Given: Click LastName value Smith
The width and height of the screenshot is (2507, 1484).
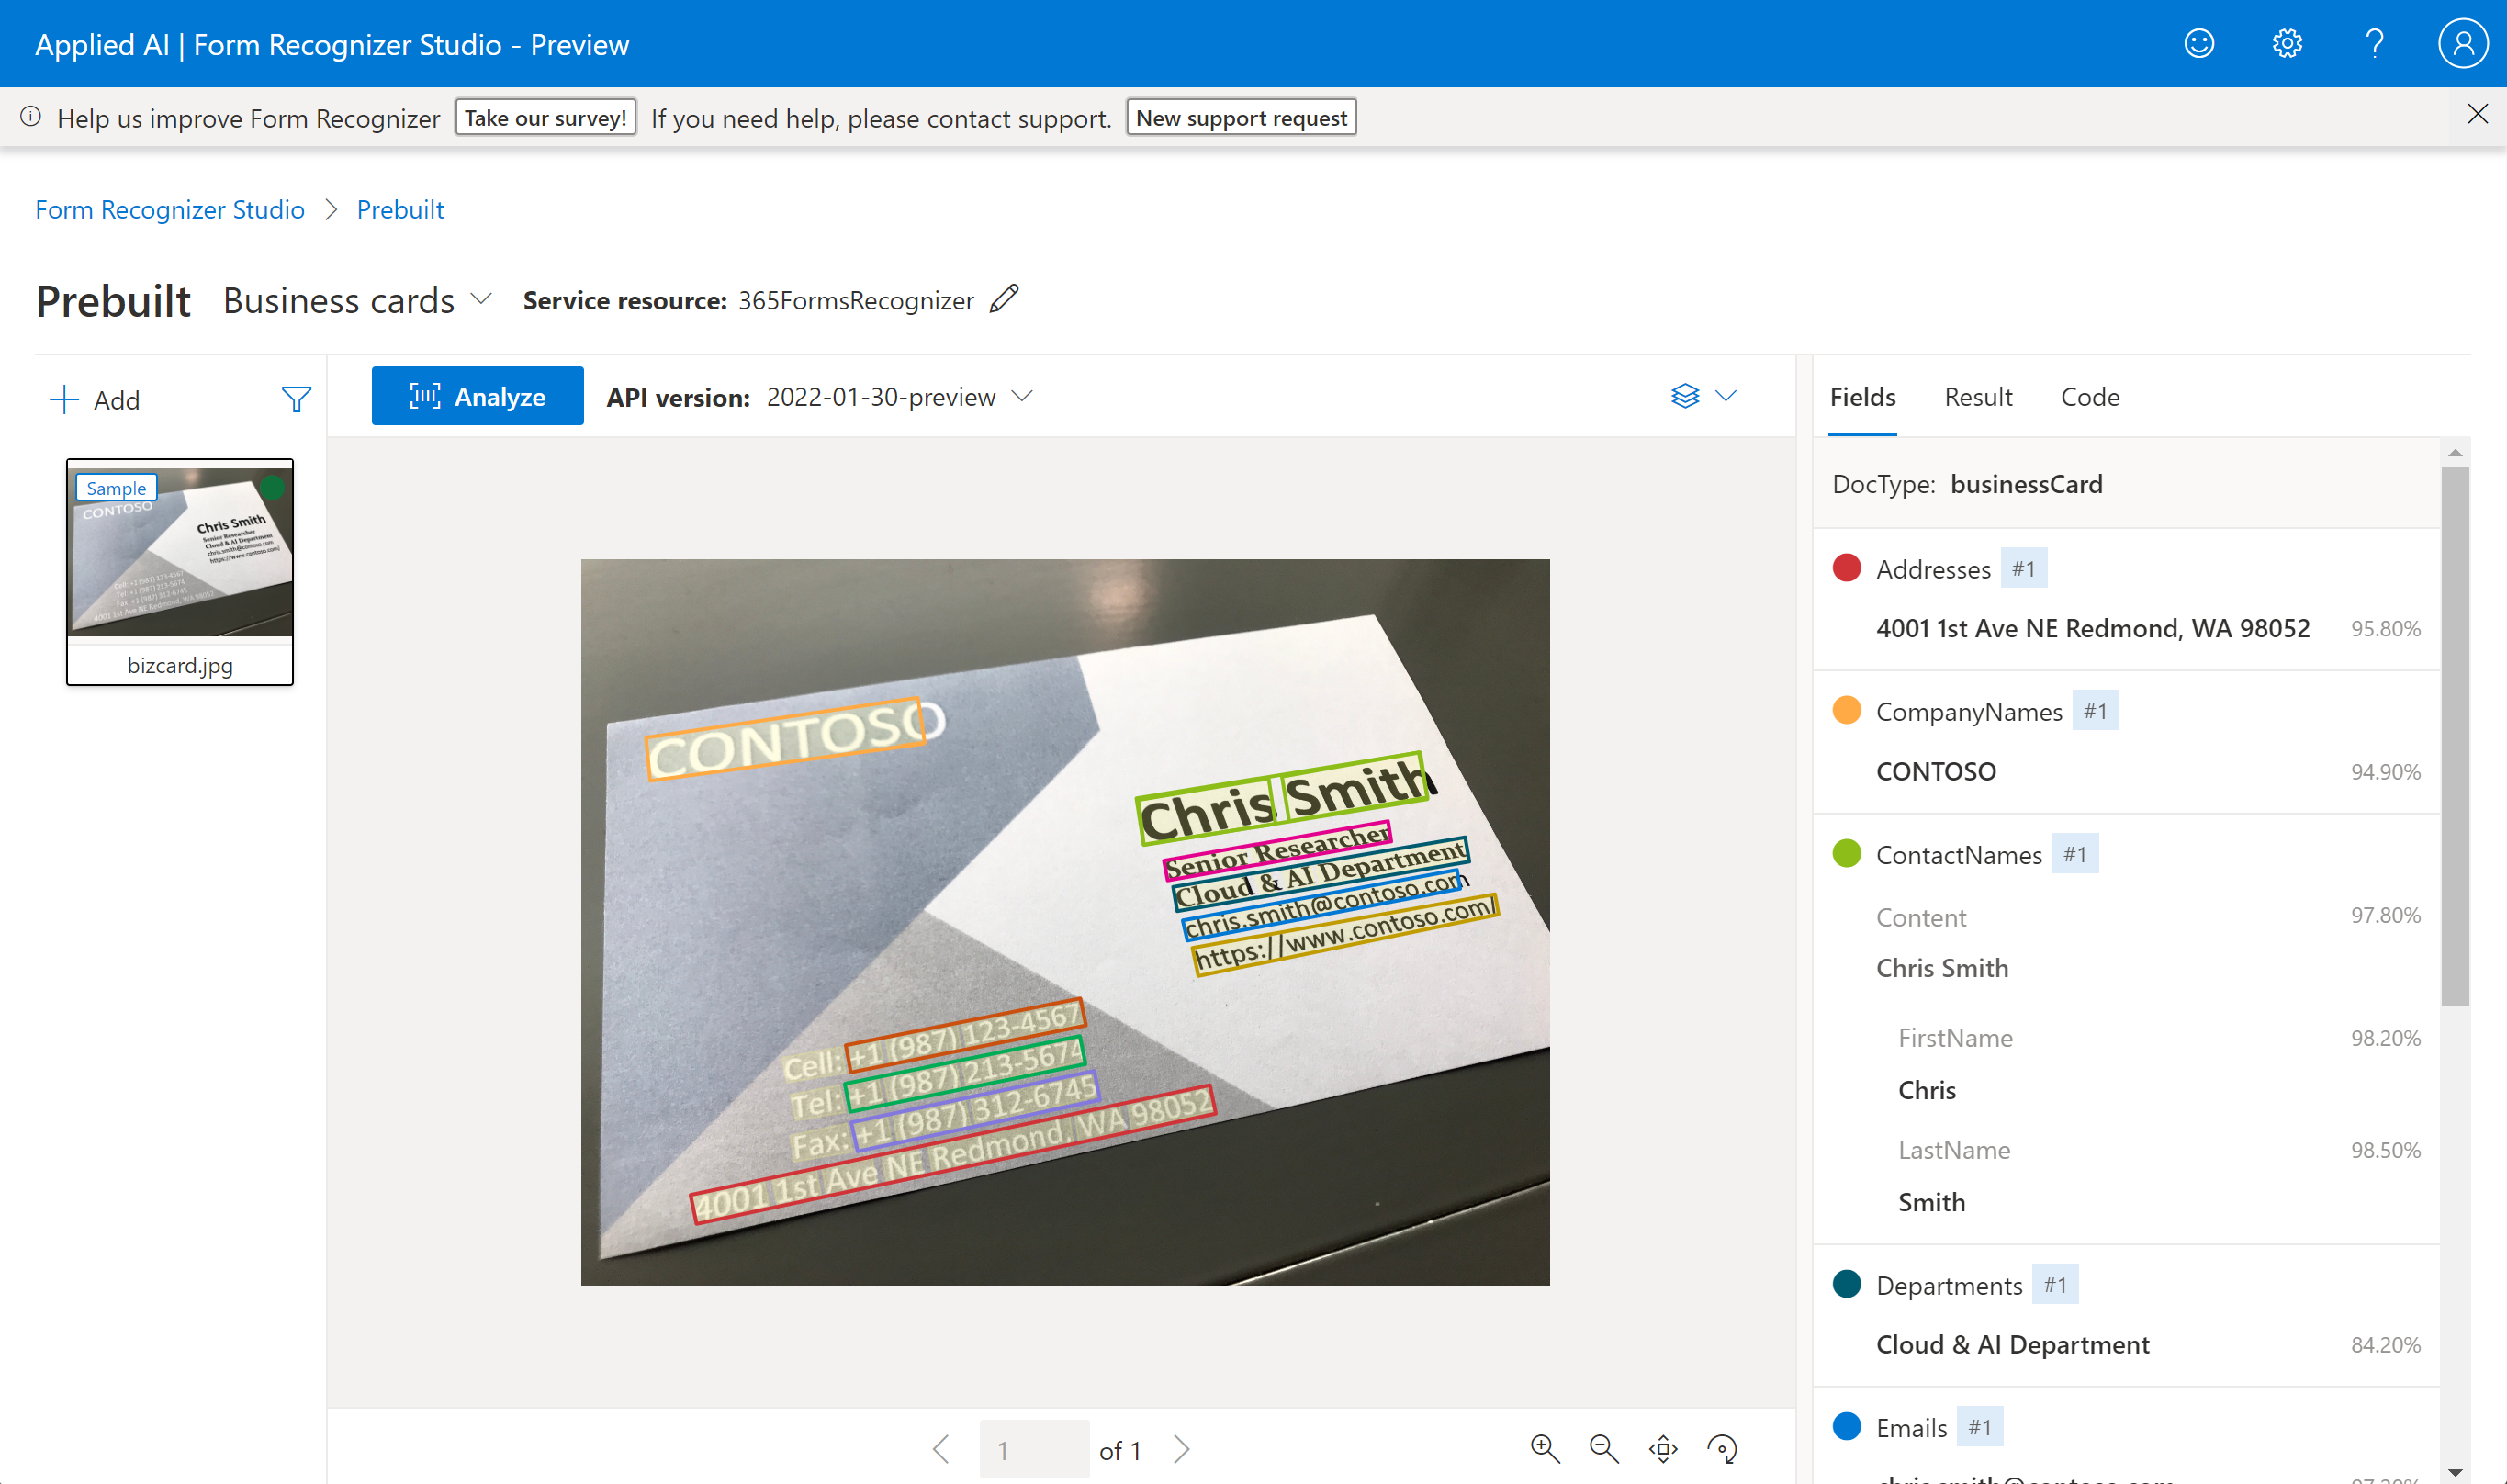Looking at the screenshot, I should point(1932,1202).
